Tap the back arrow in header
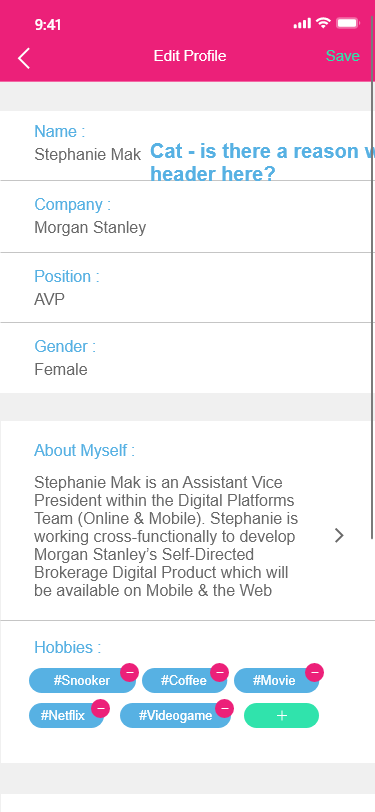The width and height of the screenshot is (375, 812). [x=24, y=58]
